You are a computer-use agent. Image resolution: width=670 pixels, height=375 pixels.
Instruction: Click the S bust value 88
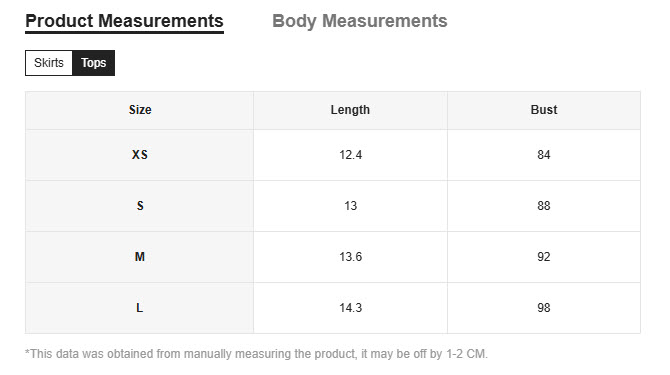click(544, 206)
